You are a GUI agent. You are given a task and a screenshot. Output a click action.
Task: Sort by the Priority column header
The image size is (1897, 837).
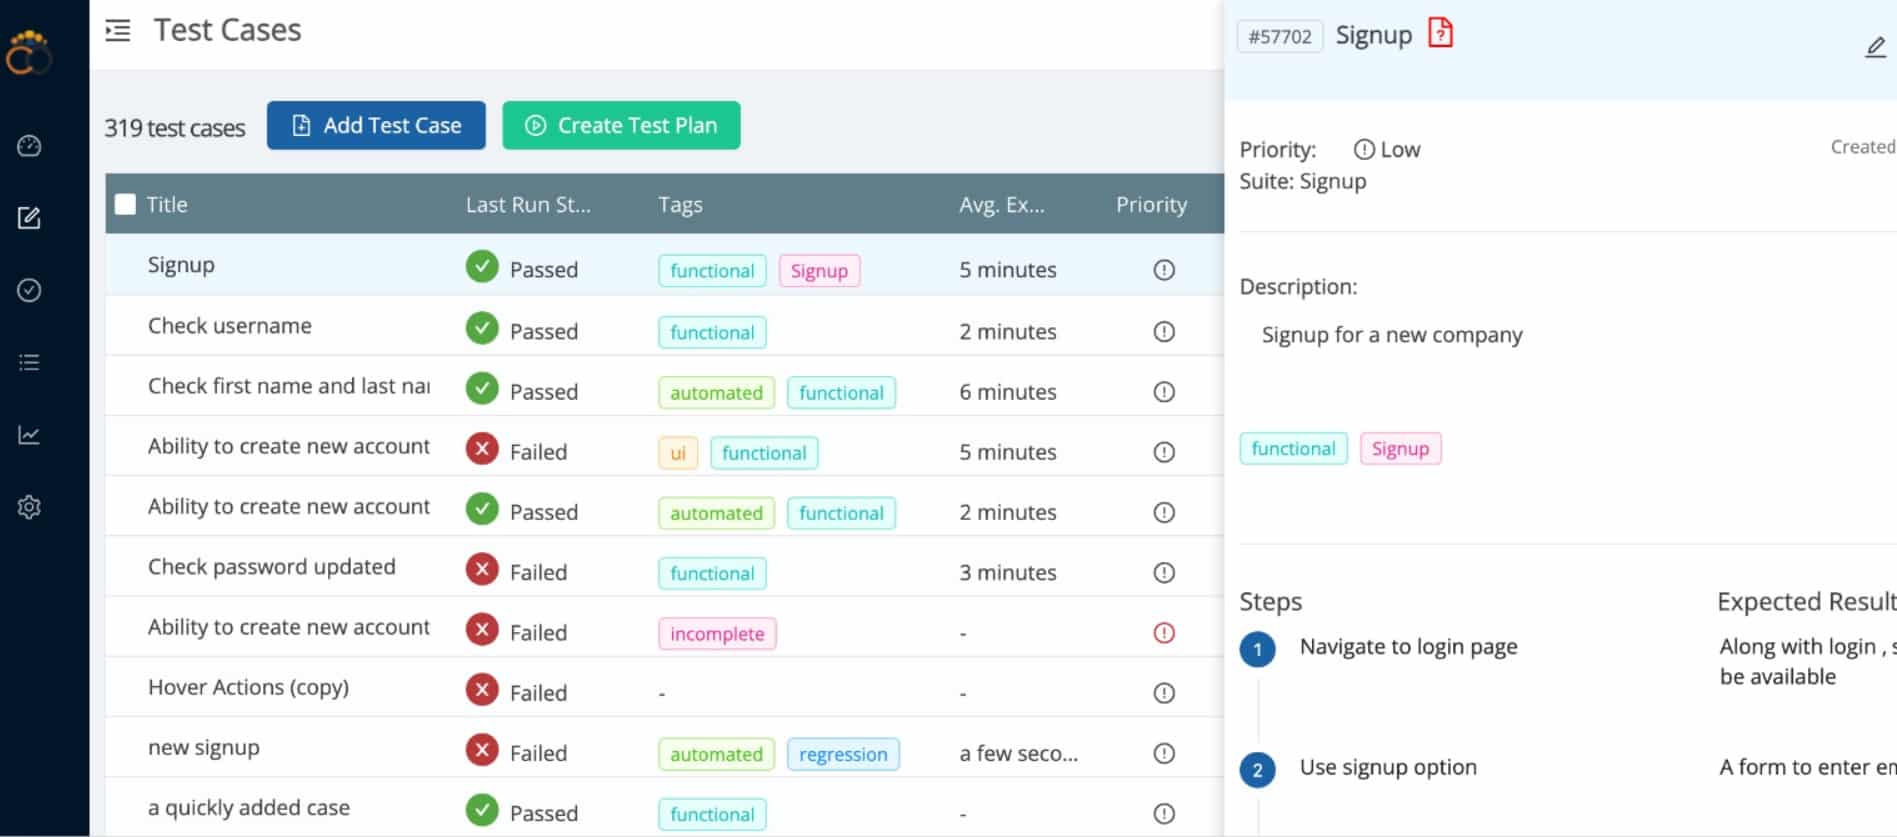[1151, 204]
